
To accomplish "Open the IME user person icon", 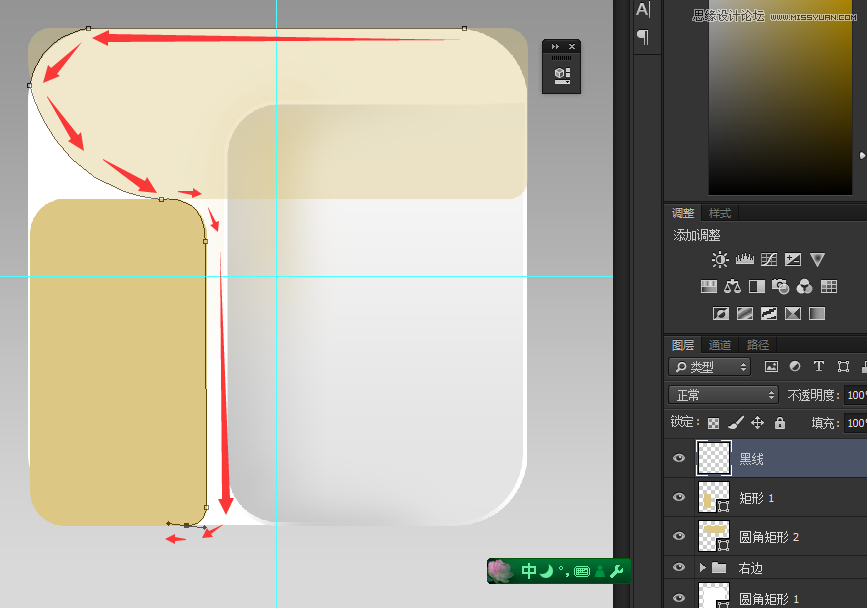I will click(600, 571).
